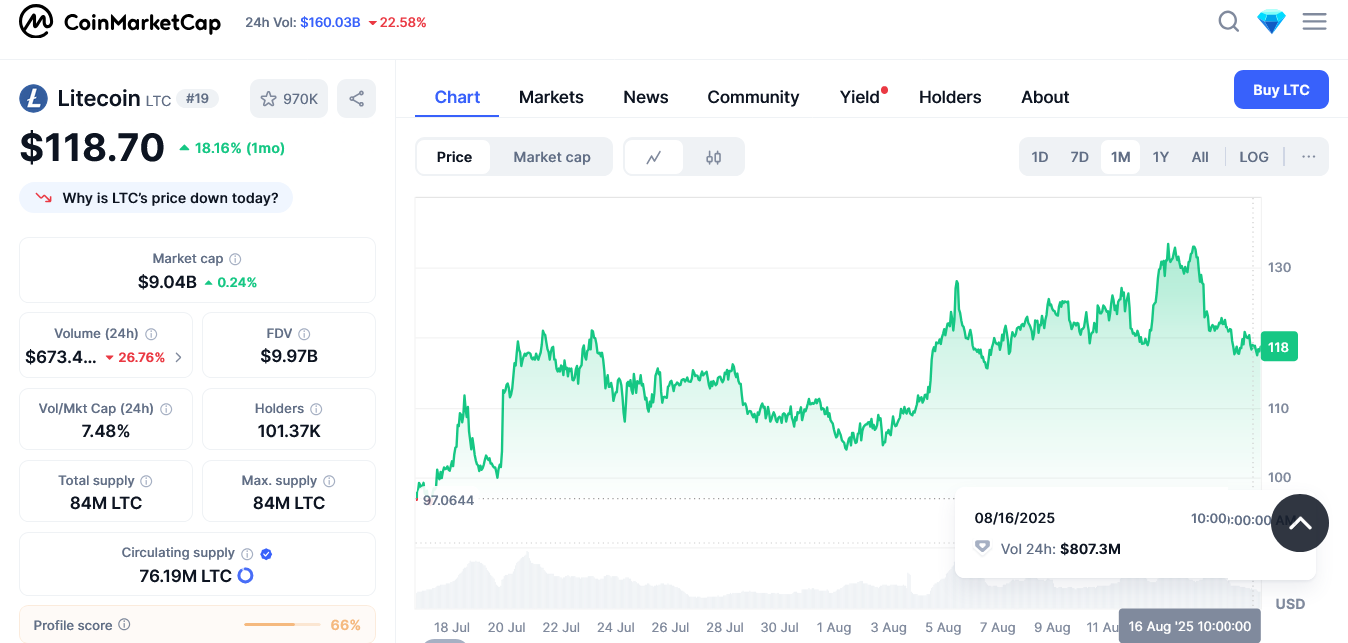Switch to candlestick chart icon

[713, 157]
